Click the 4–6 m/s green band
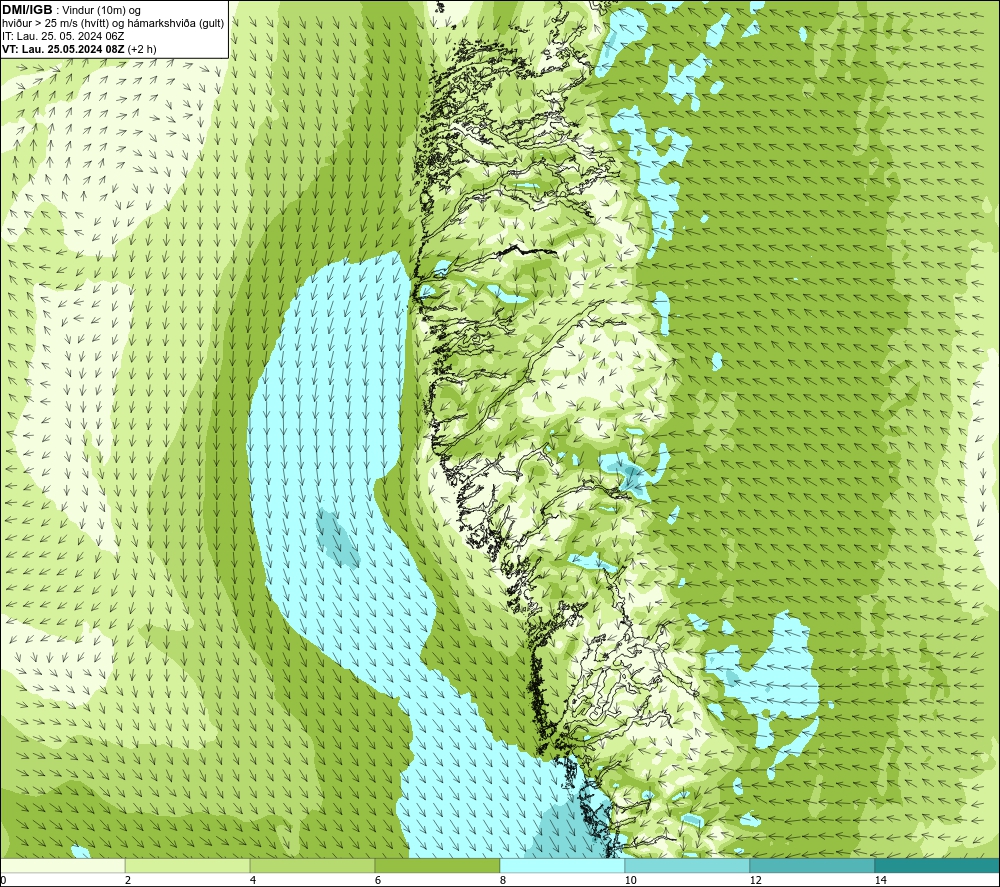The width and height of the screenshot is (1000, 887). click(x=312, y=865)
